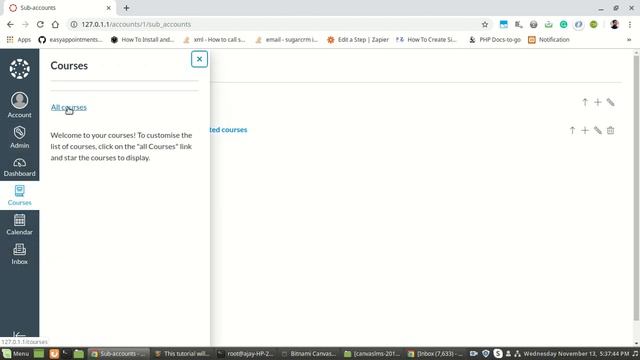Open PHP Docs-to-go bookmark
The image size is (640, 360).
click(495, 40)
